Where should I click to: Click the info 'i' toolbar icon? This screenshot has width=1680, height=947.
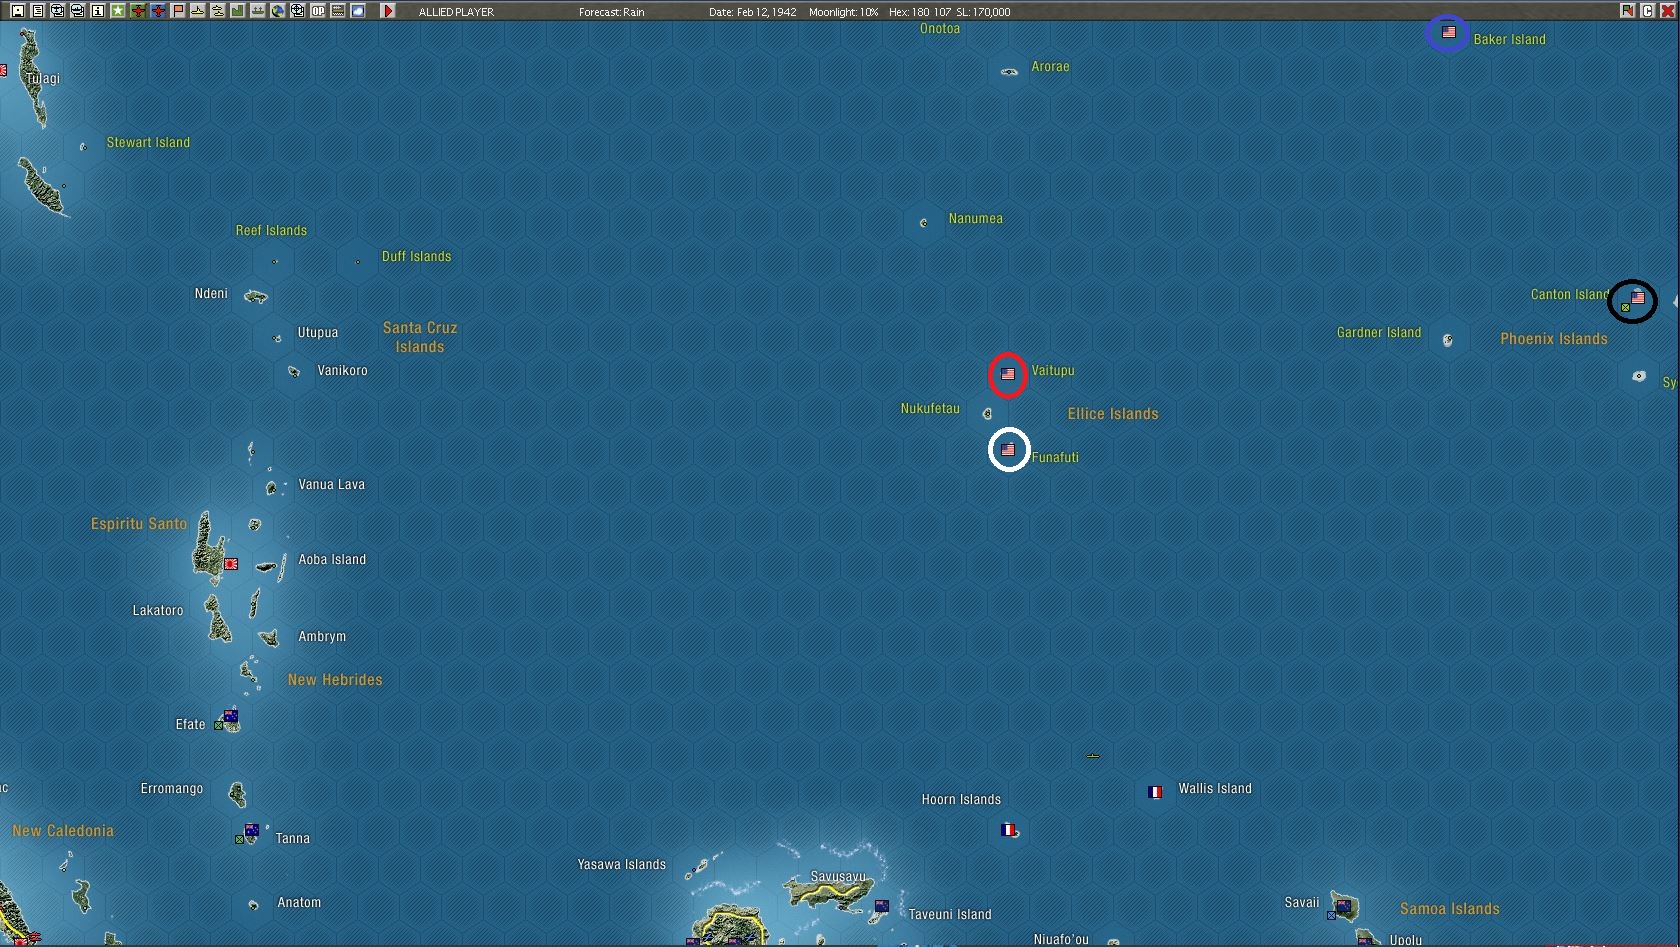tap(97, 11)
